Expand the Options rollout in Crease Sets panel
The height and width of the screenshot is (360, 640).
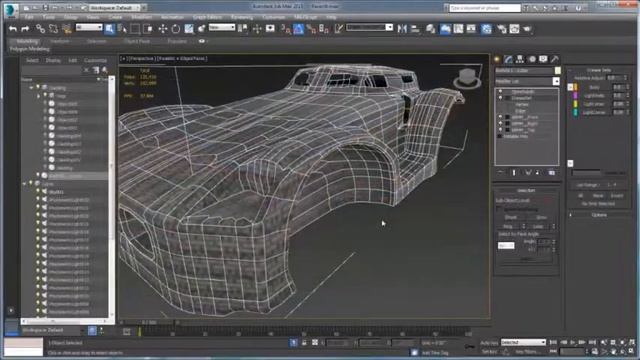pos(599,215)
